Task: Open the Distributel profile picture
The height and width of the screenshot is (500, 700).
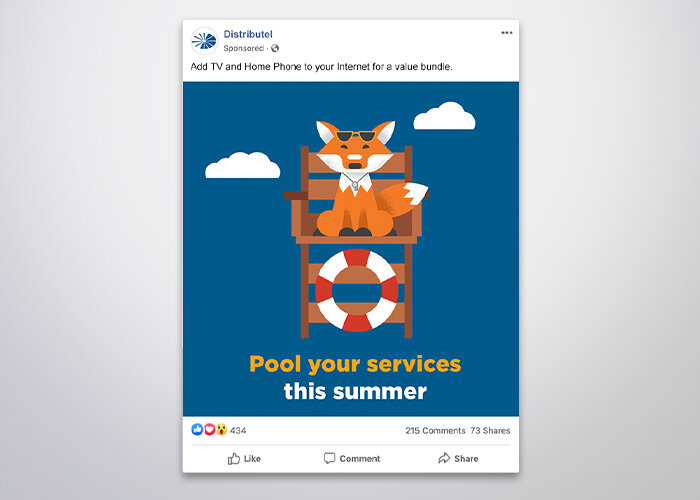Action: point(204,41)
